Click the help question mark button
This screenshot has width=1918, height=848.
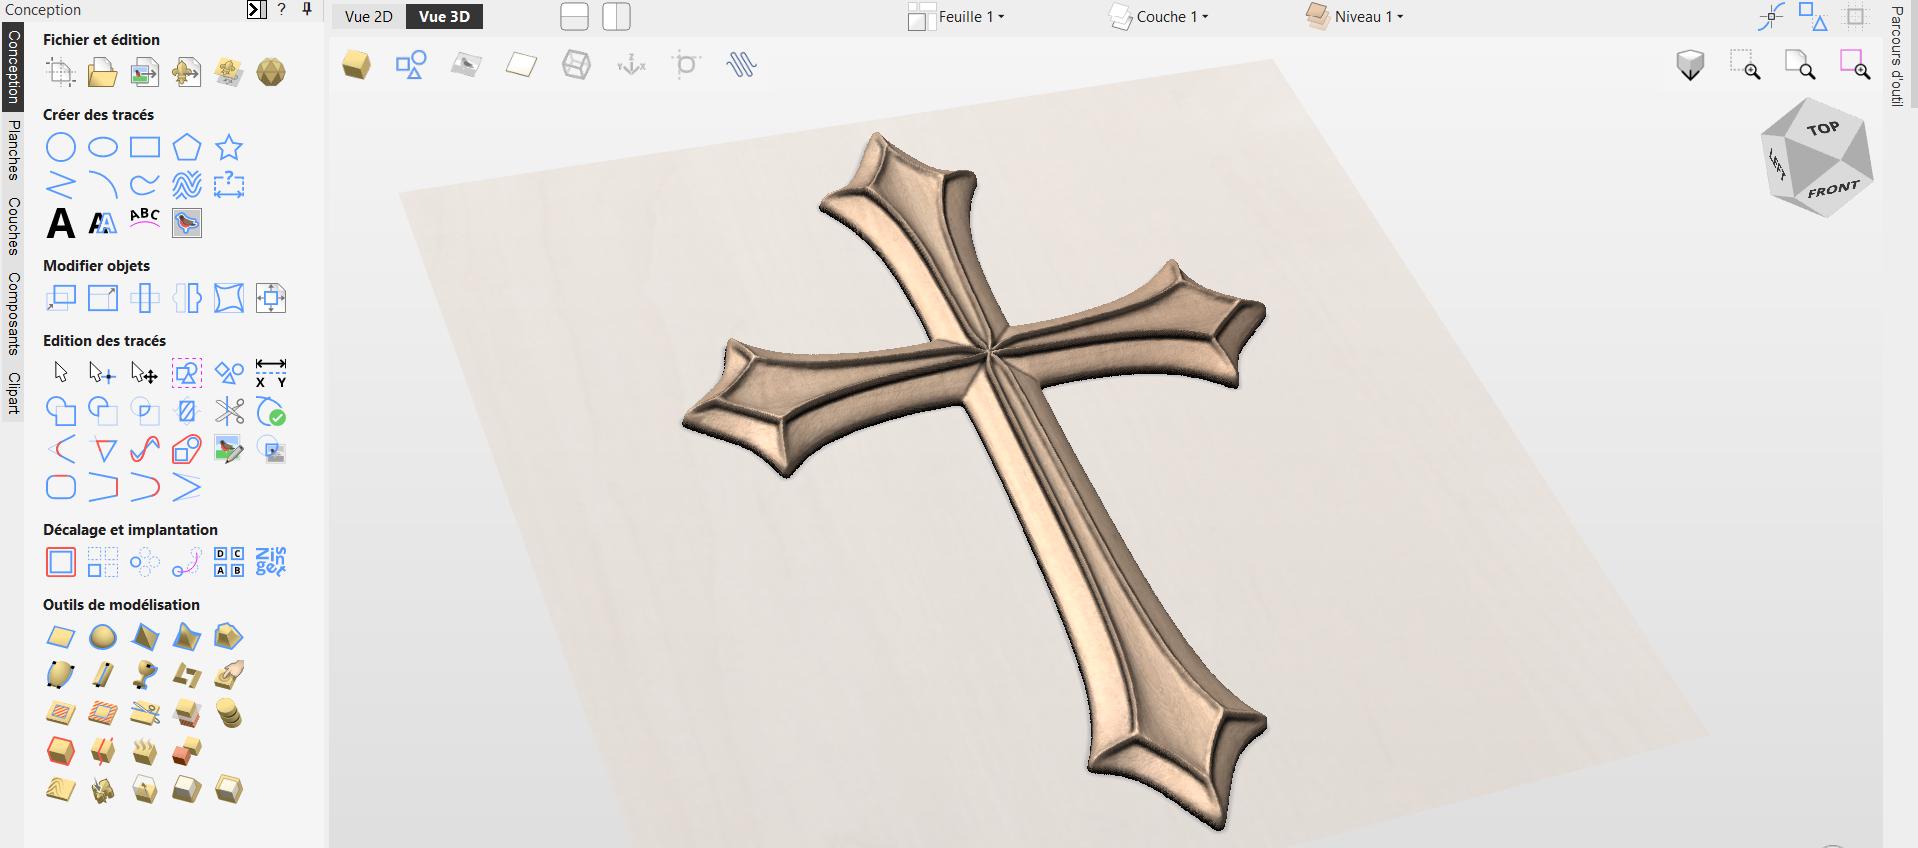pyautogui.click(x=282, y=9)
